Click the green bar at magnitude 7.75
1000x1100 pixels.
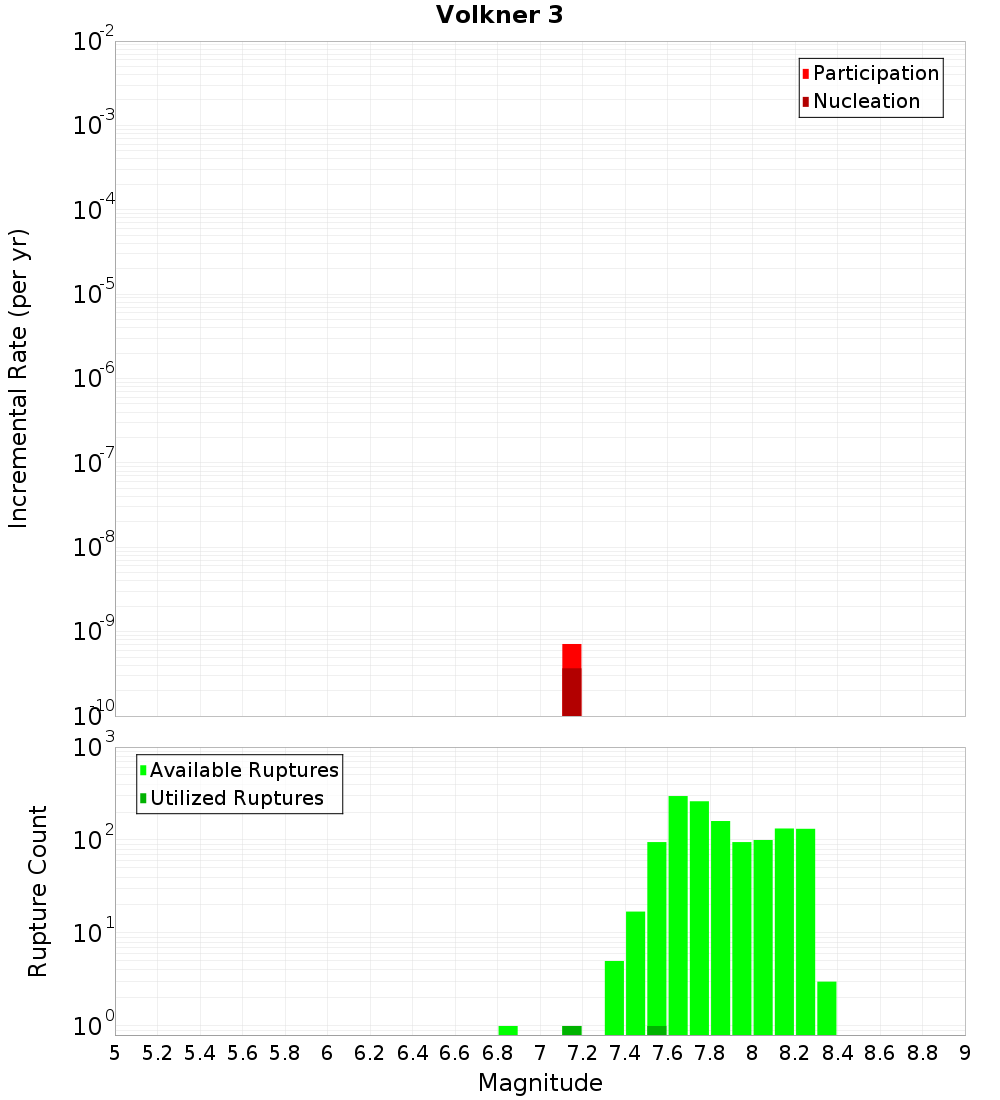(699, 918)
